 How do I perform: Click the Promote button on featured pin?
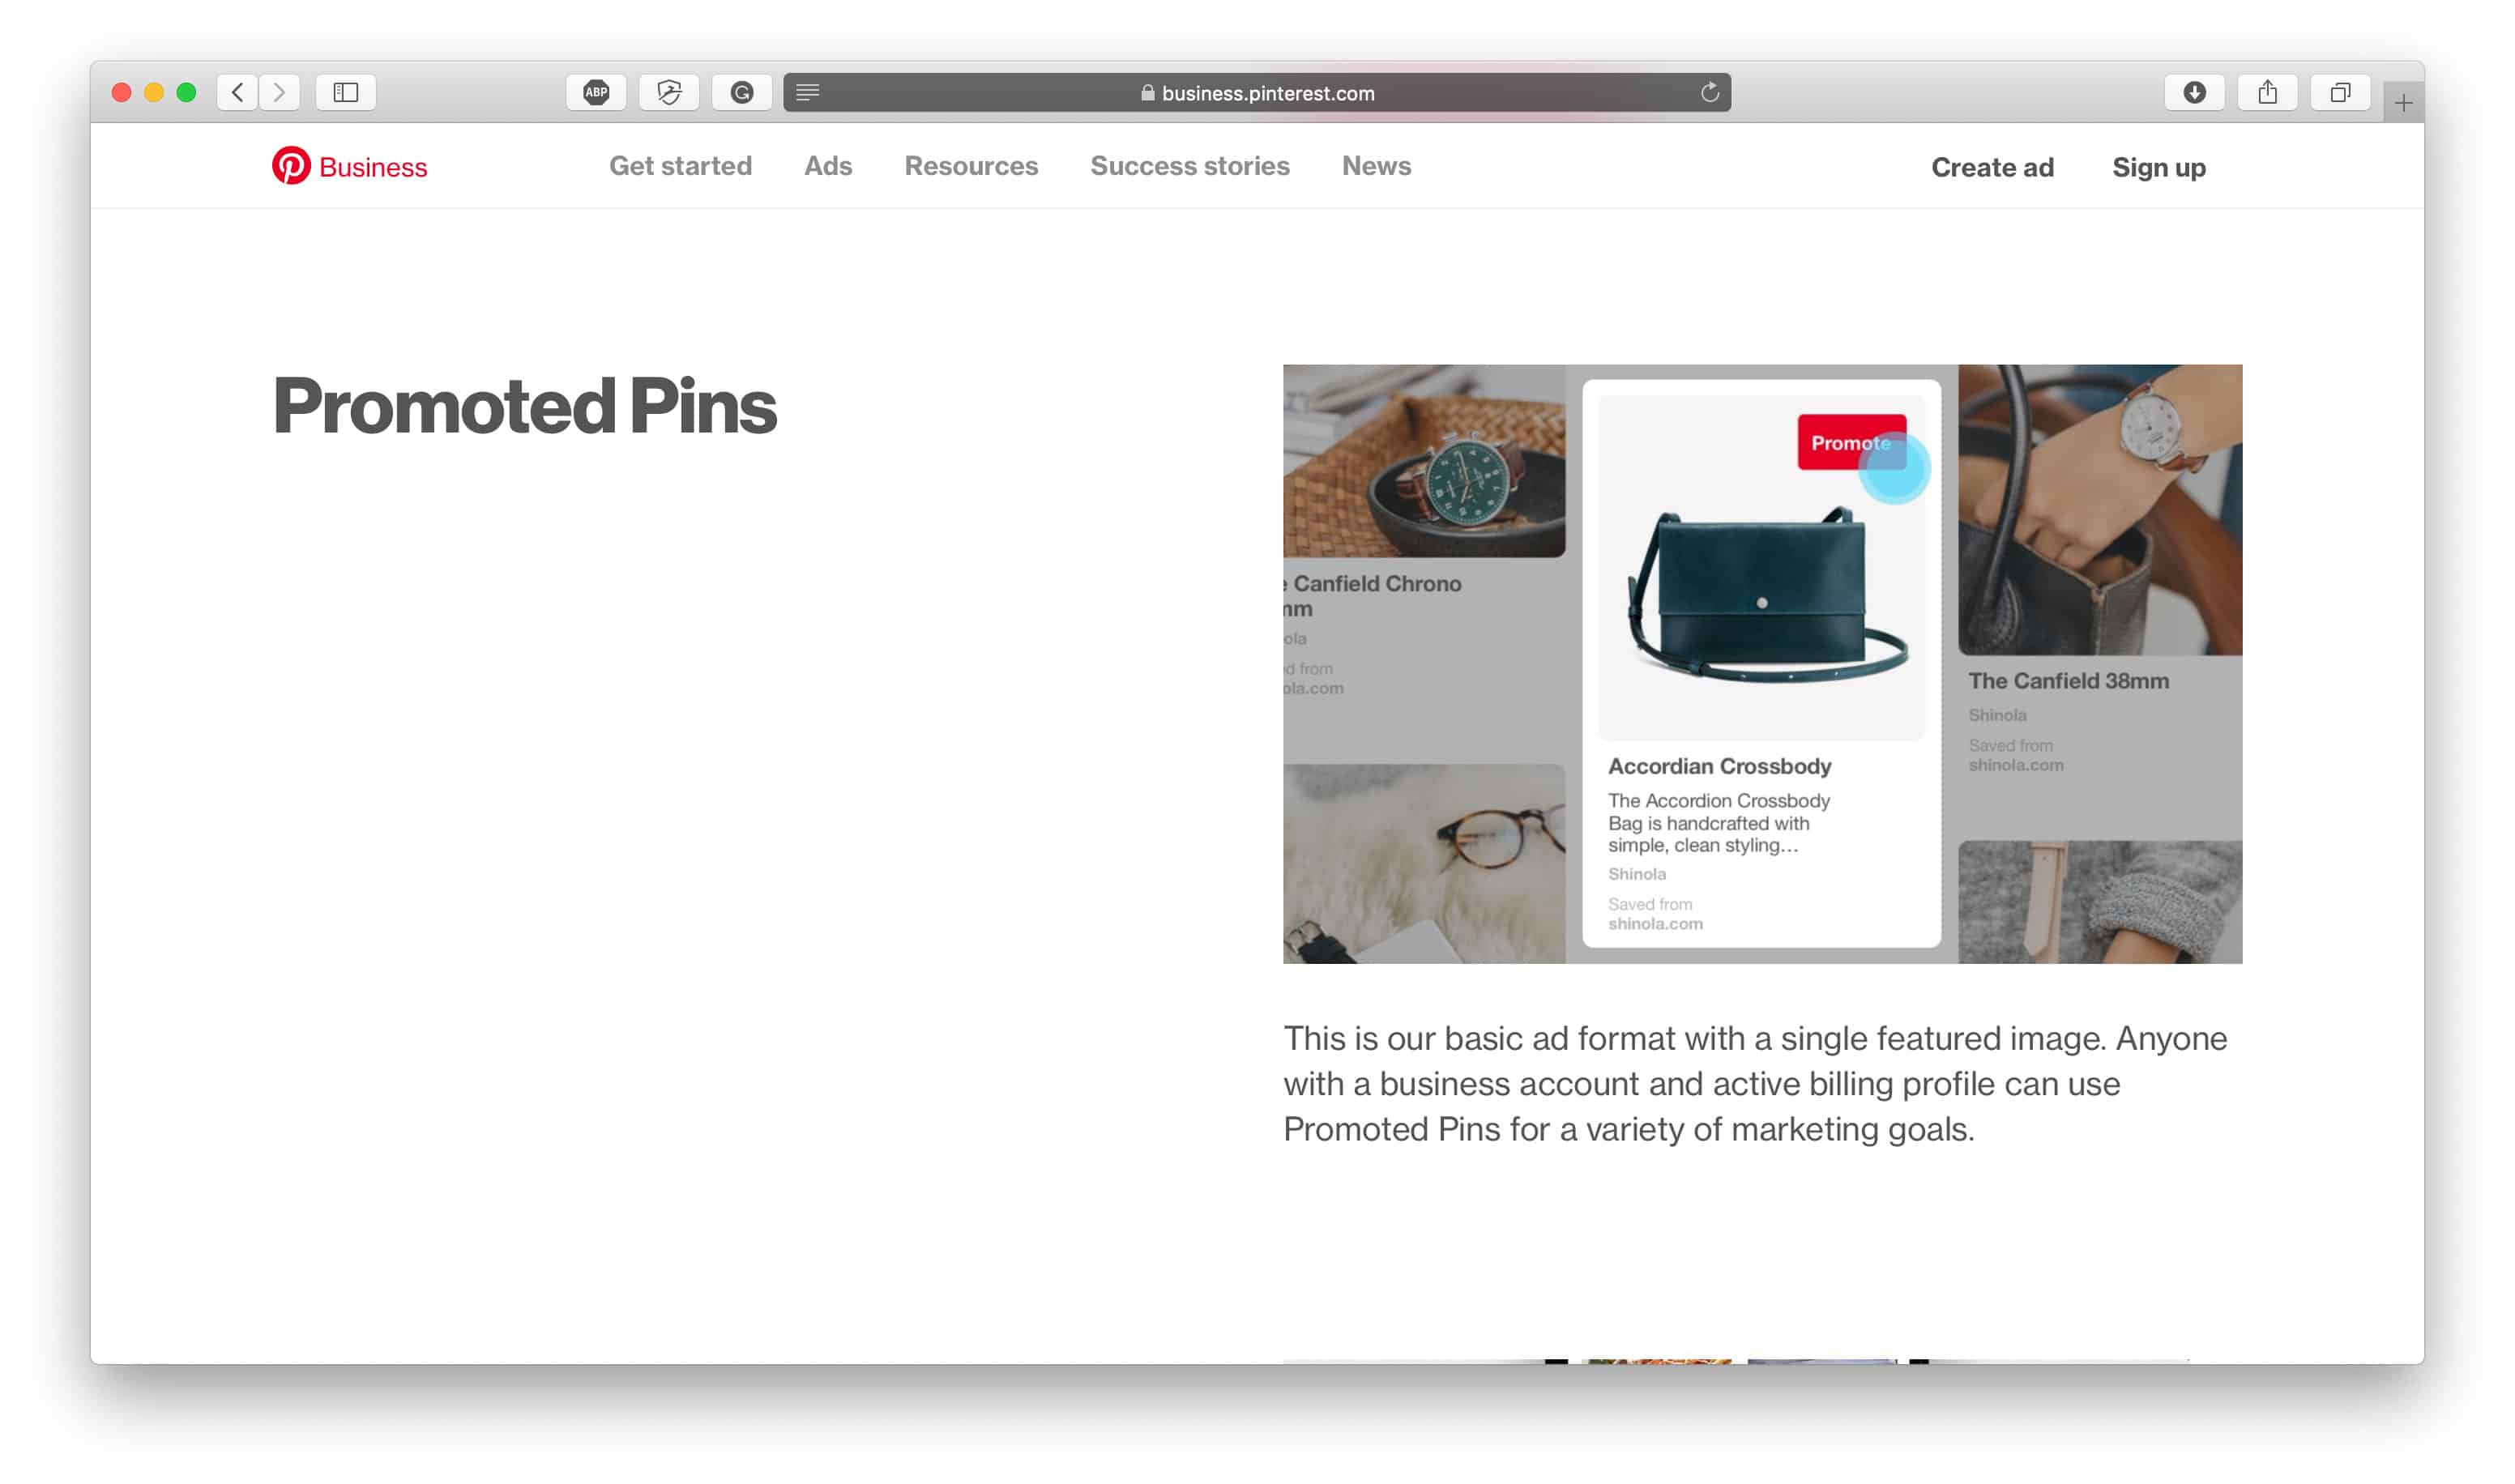[x=1849, y=443]
